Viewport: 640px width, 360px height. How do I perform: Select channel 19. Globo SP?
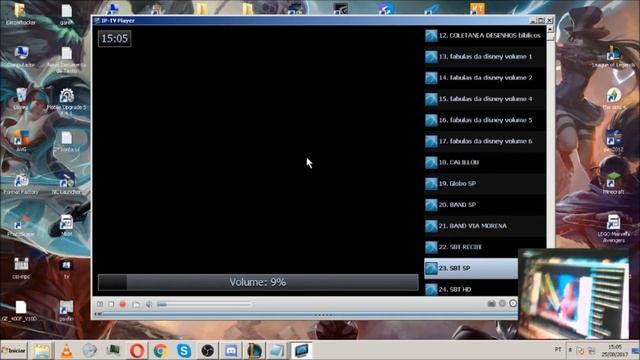484,184
